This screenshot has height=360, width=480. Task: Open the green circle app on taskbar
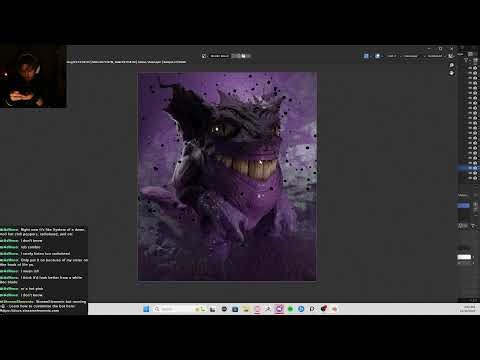click(x=290, y=309)
